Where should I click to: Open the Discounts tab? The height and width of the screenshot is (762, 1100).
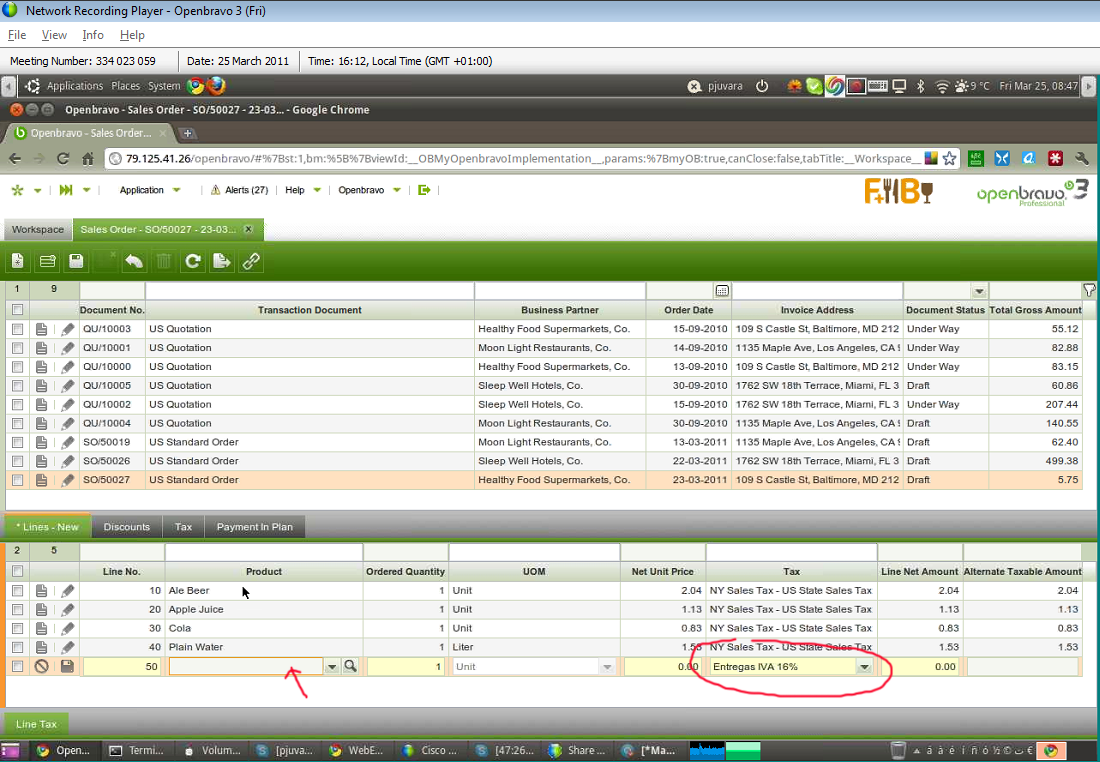[x=127, y=527]
